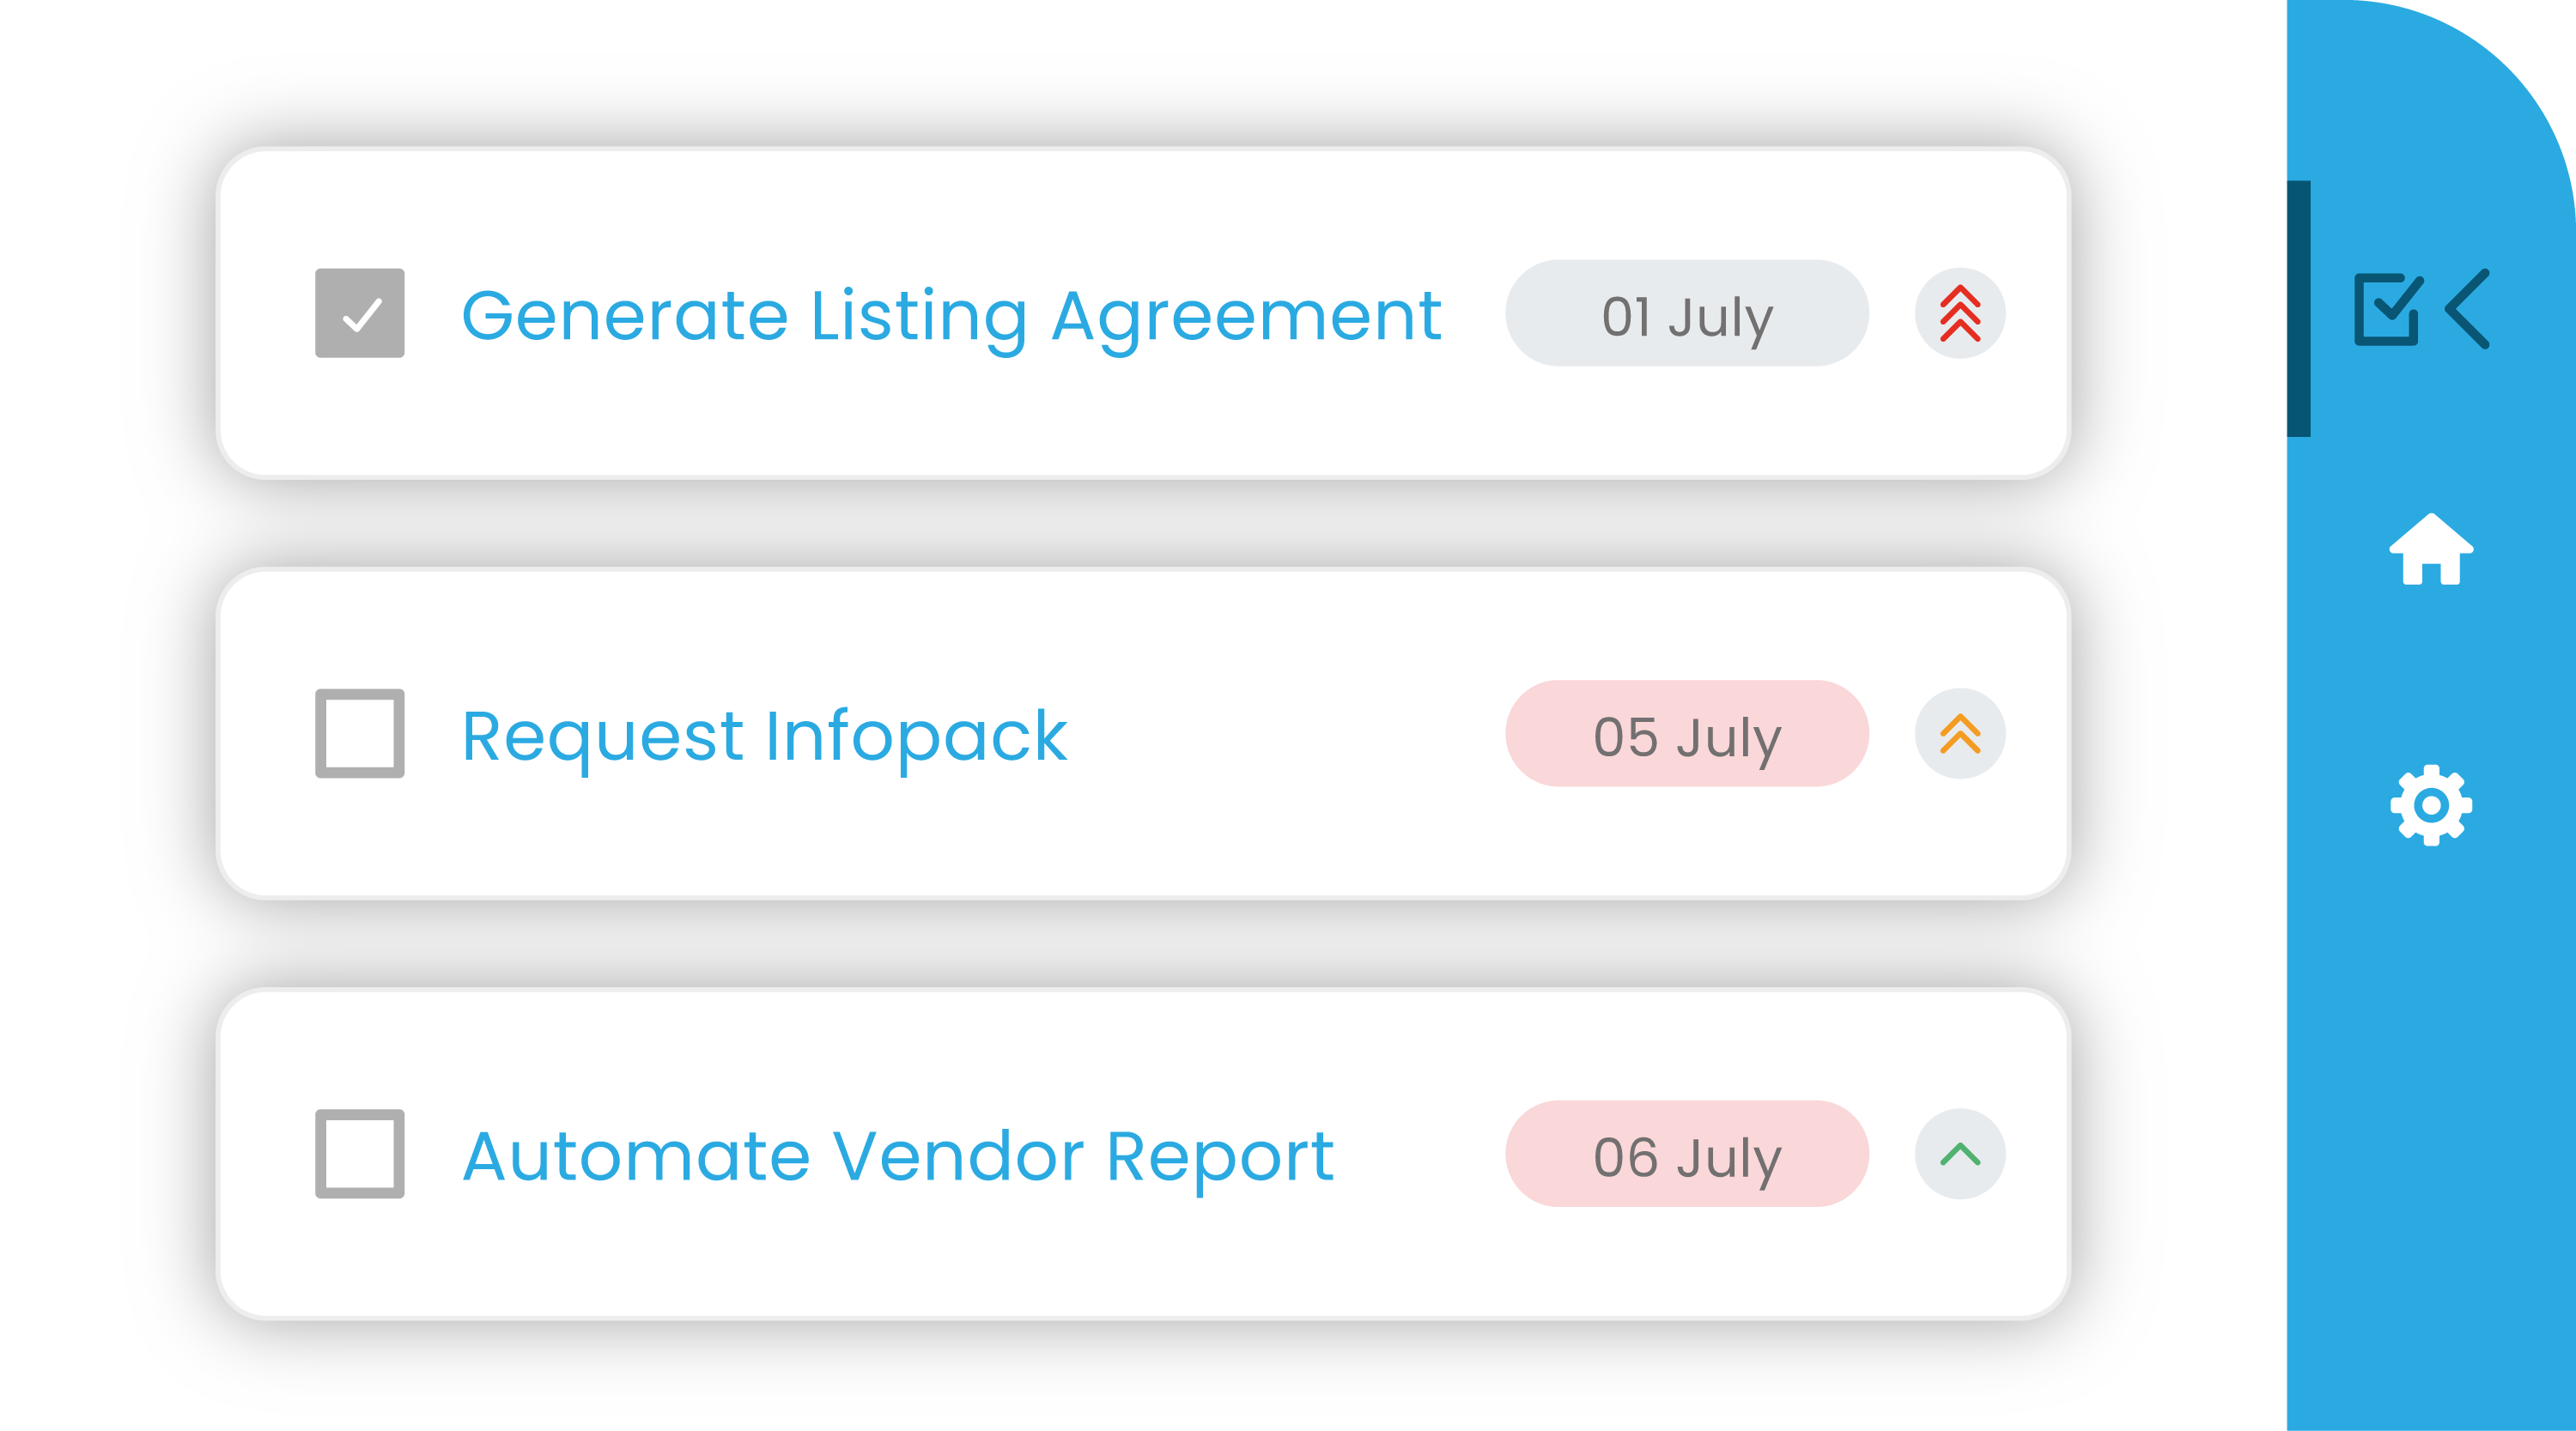Open the Automate Vendor Report task
This screenshot has height=1431, width=2576.
tap(897, 1156)
